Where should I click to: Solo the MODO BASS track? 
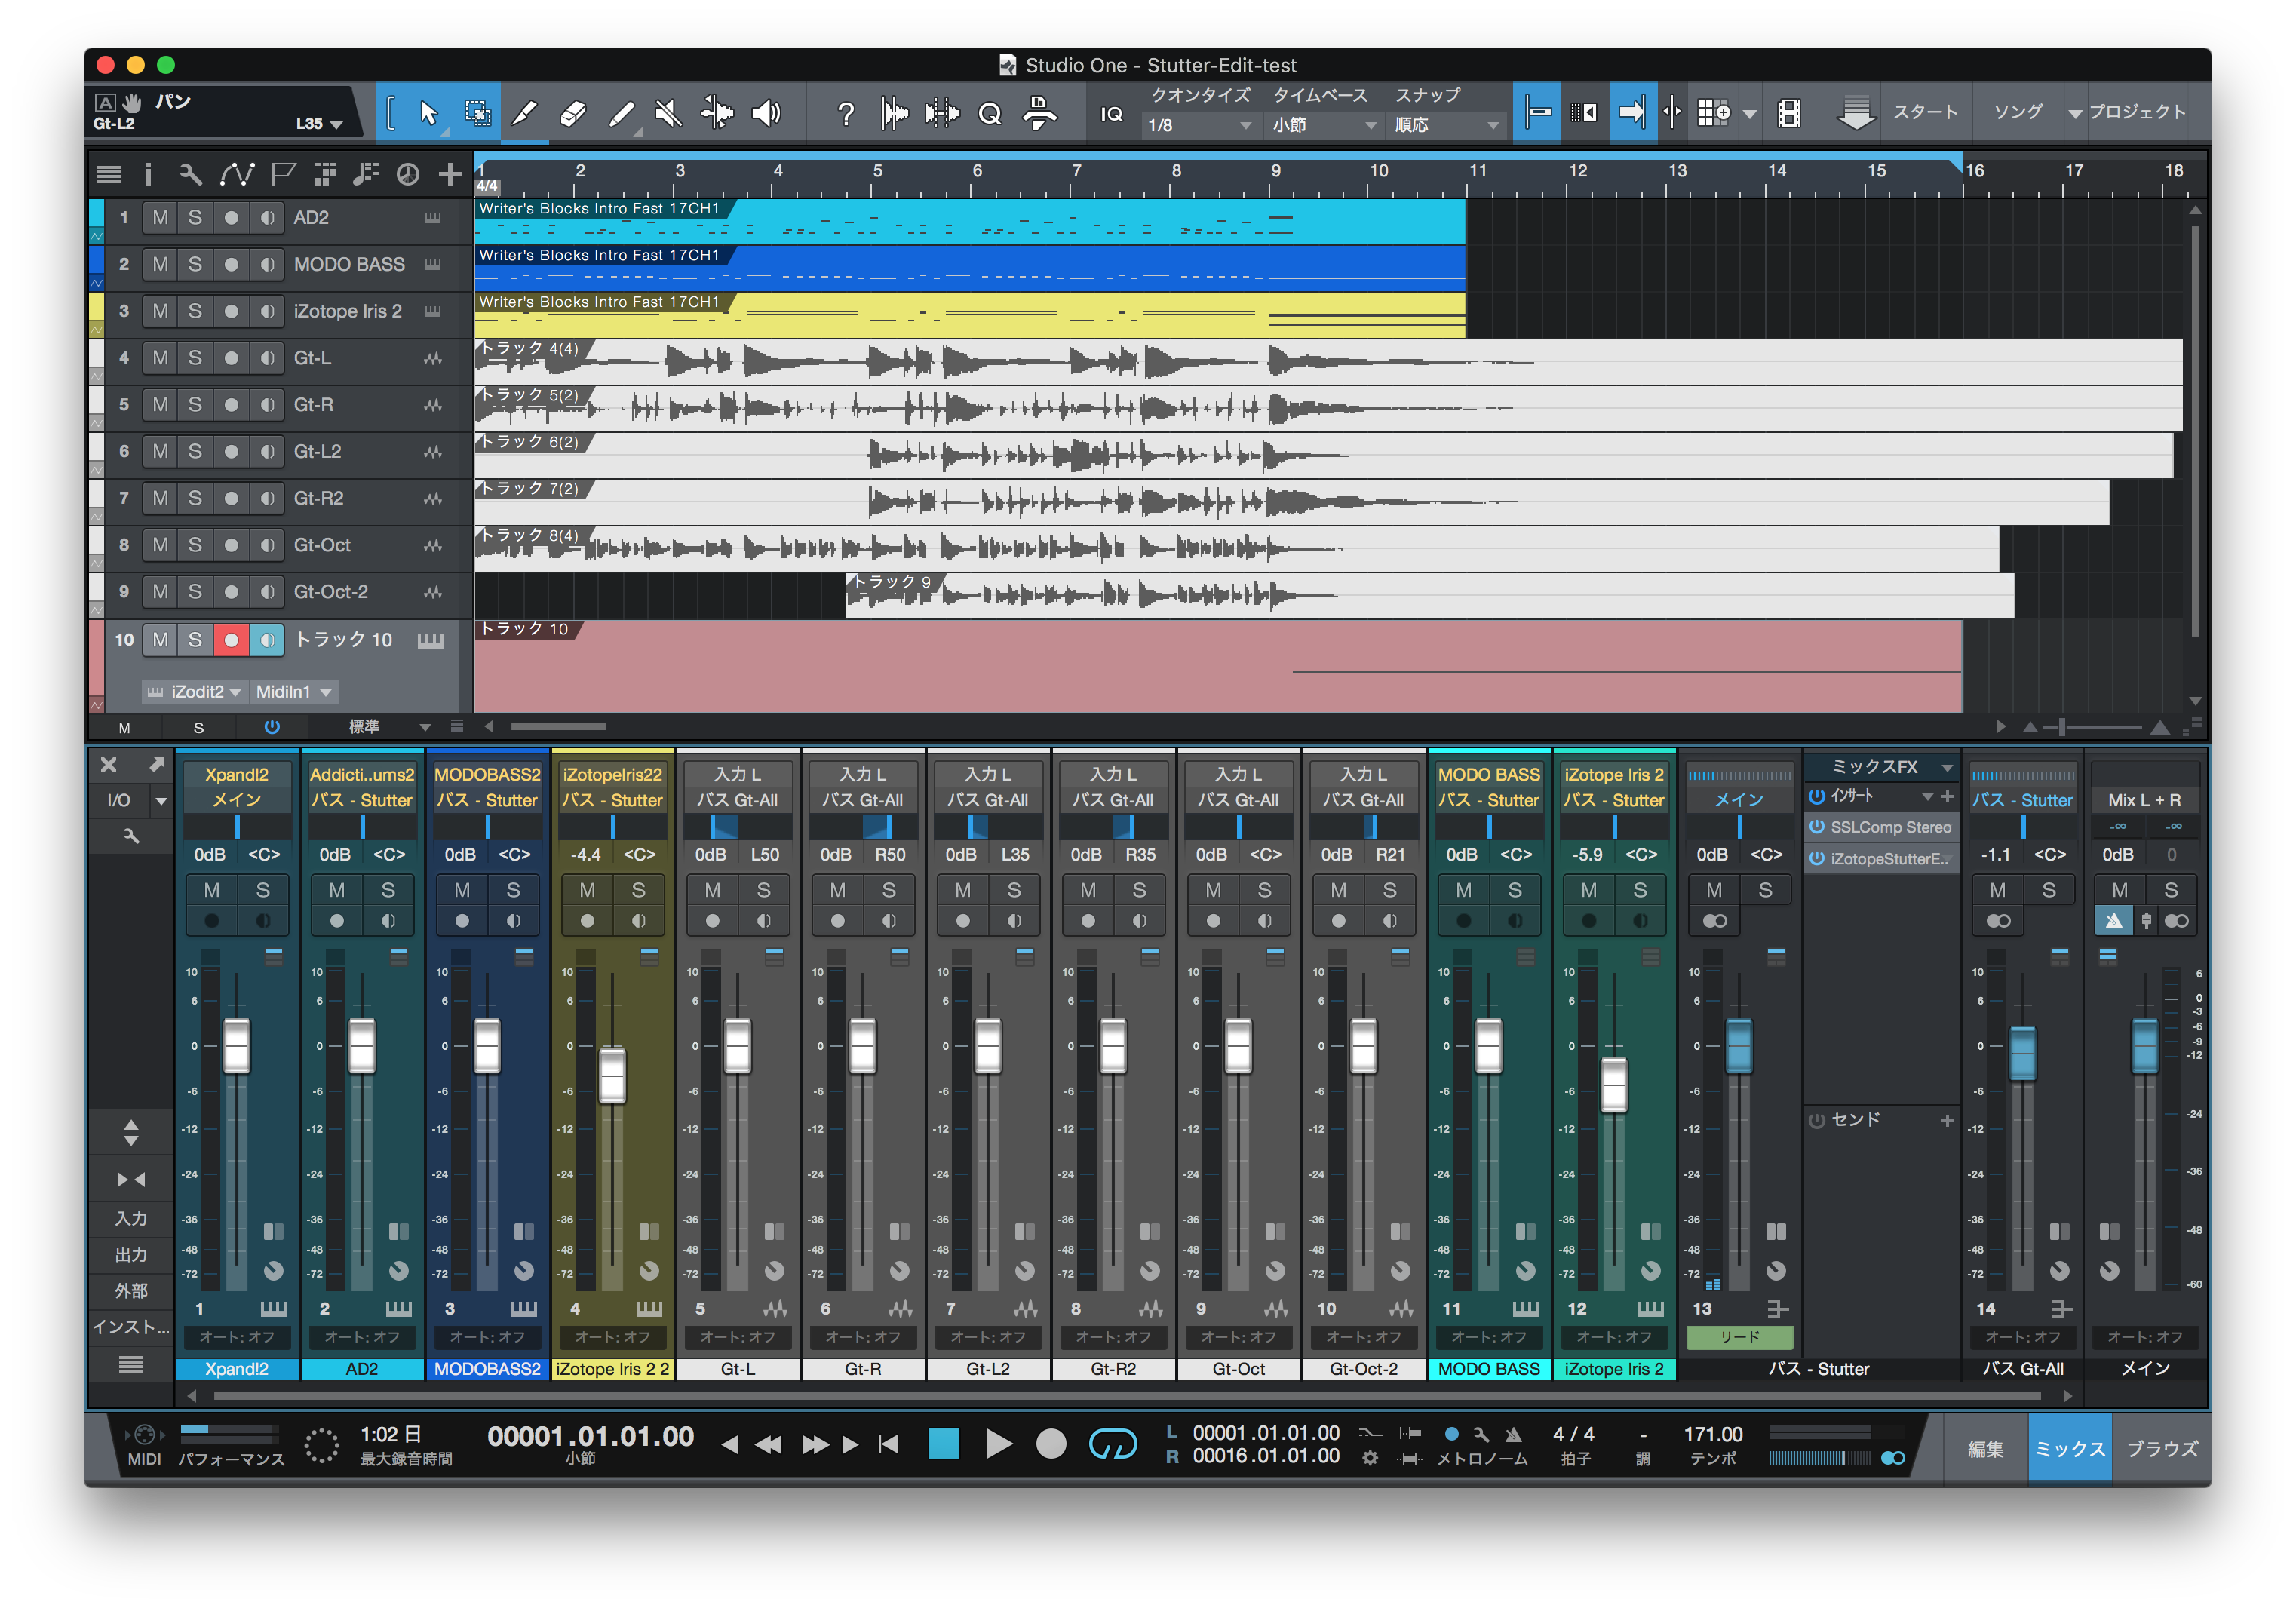point(195,264)
